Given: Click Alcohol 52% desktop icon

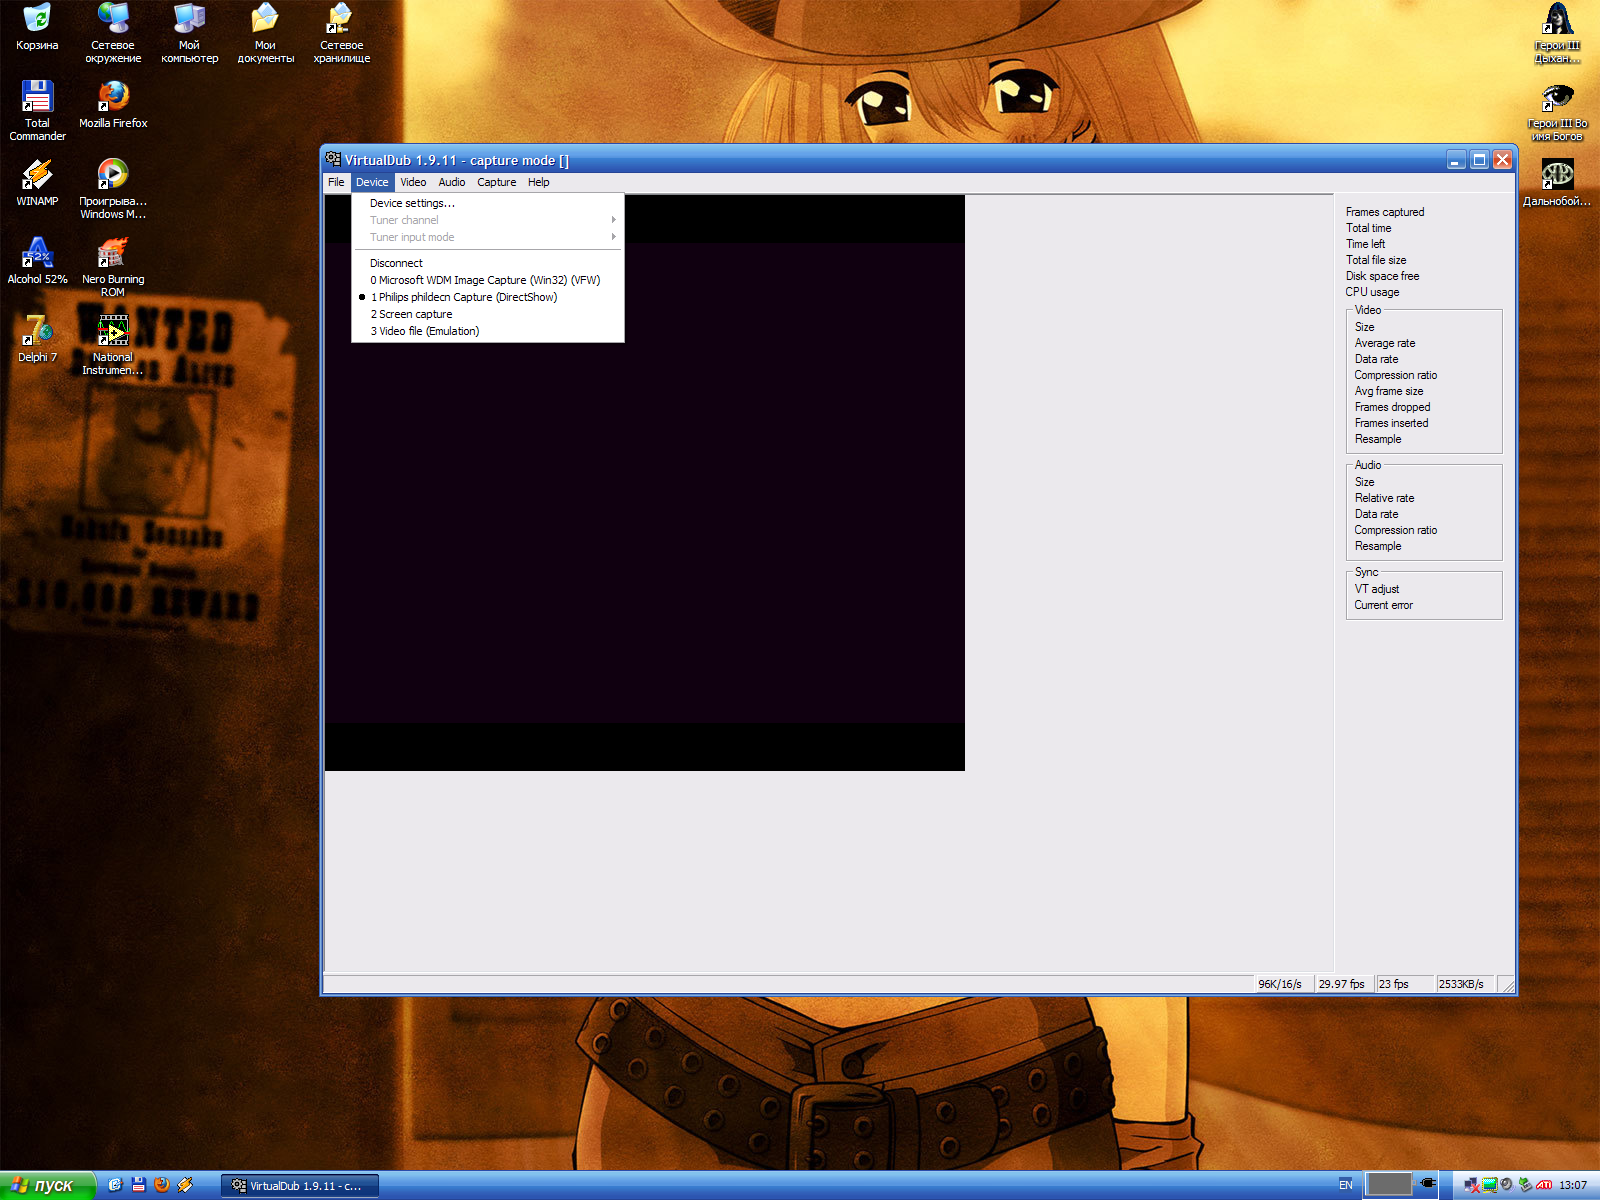Looking at the screenshot, I should (x=37, y=260).
